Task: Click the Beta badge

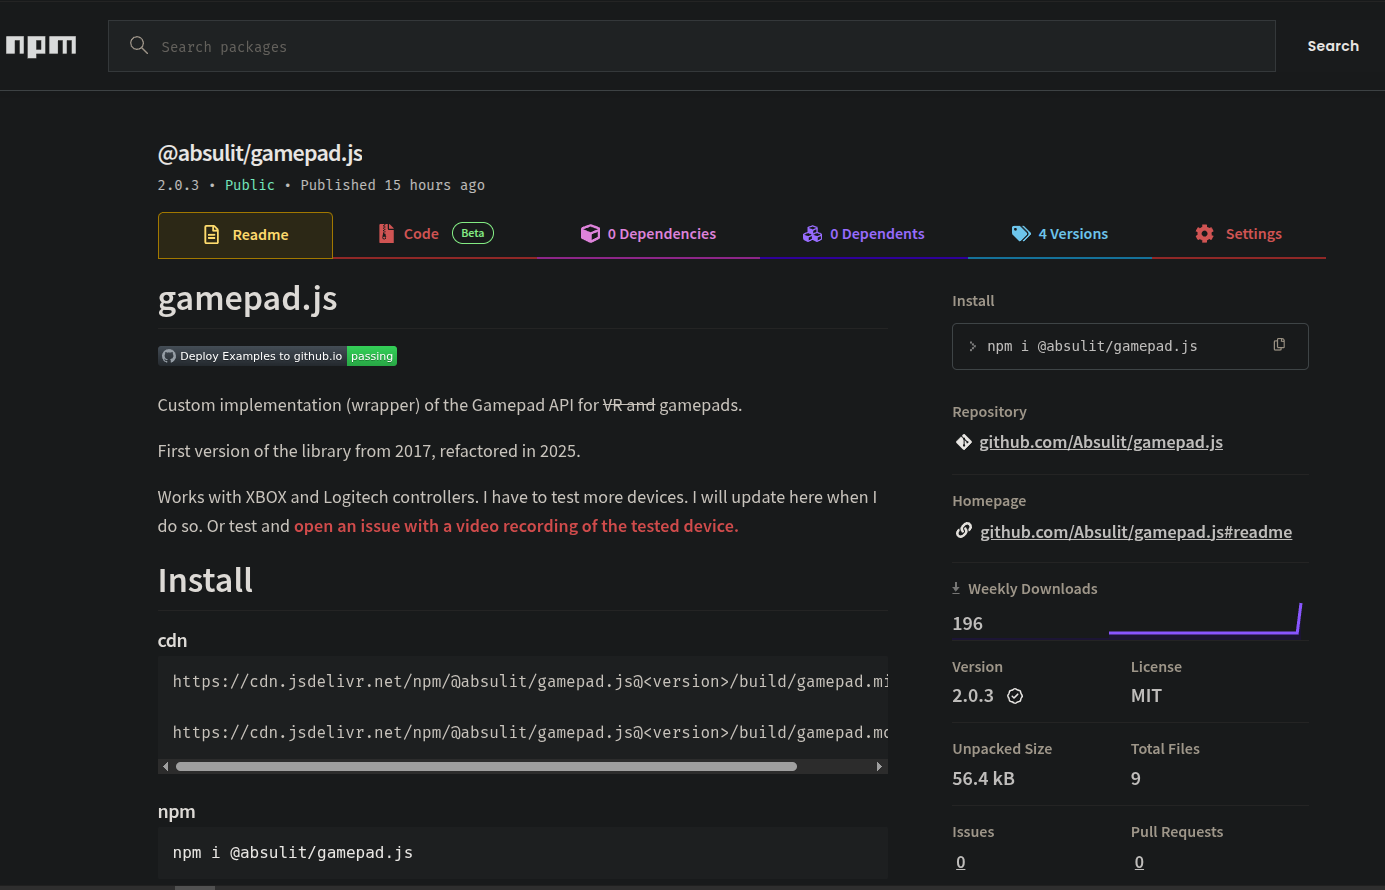Action: pyautogui.click(x=473, y=233)
